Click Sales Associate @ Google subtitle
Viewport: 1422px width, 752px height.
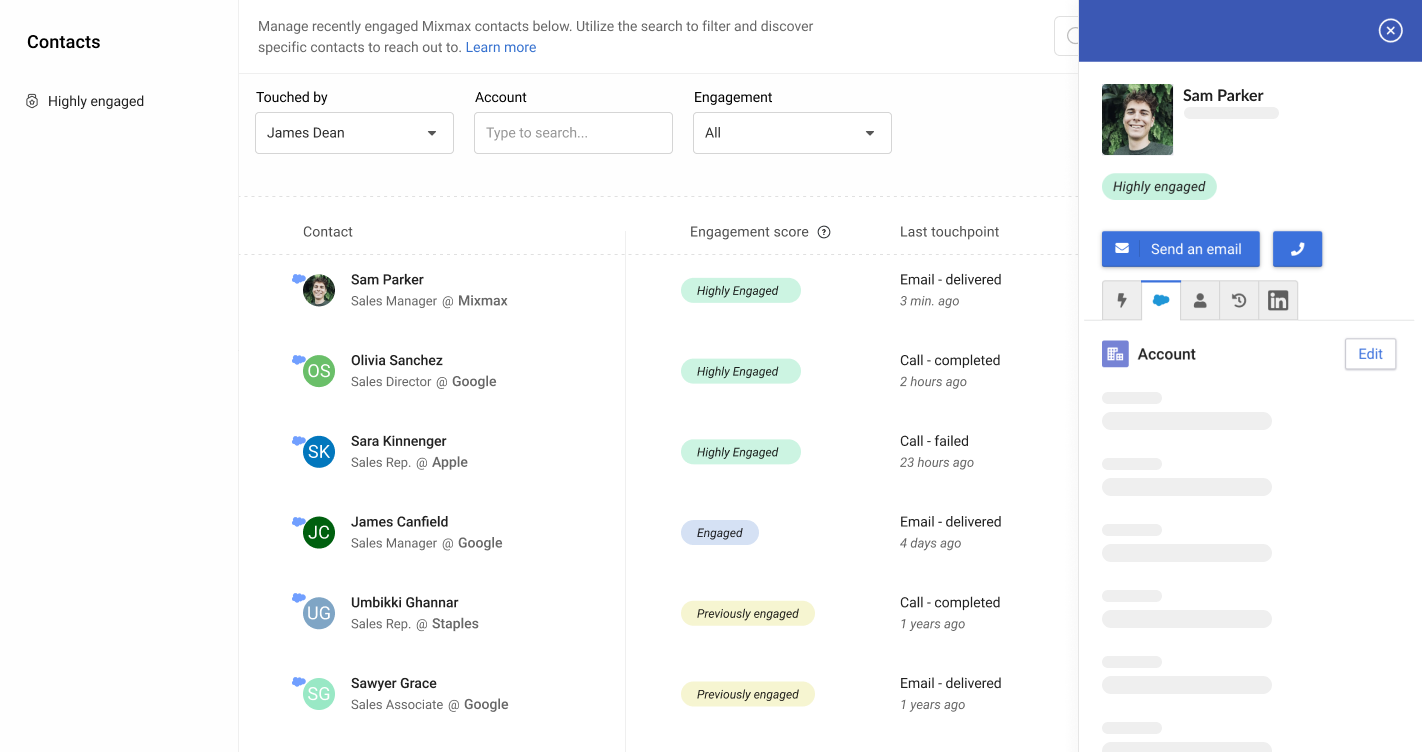pos(430,705)
